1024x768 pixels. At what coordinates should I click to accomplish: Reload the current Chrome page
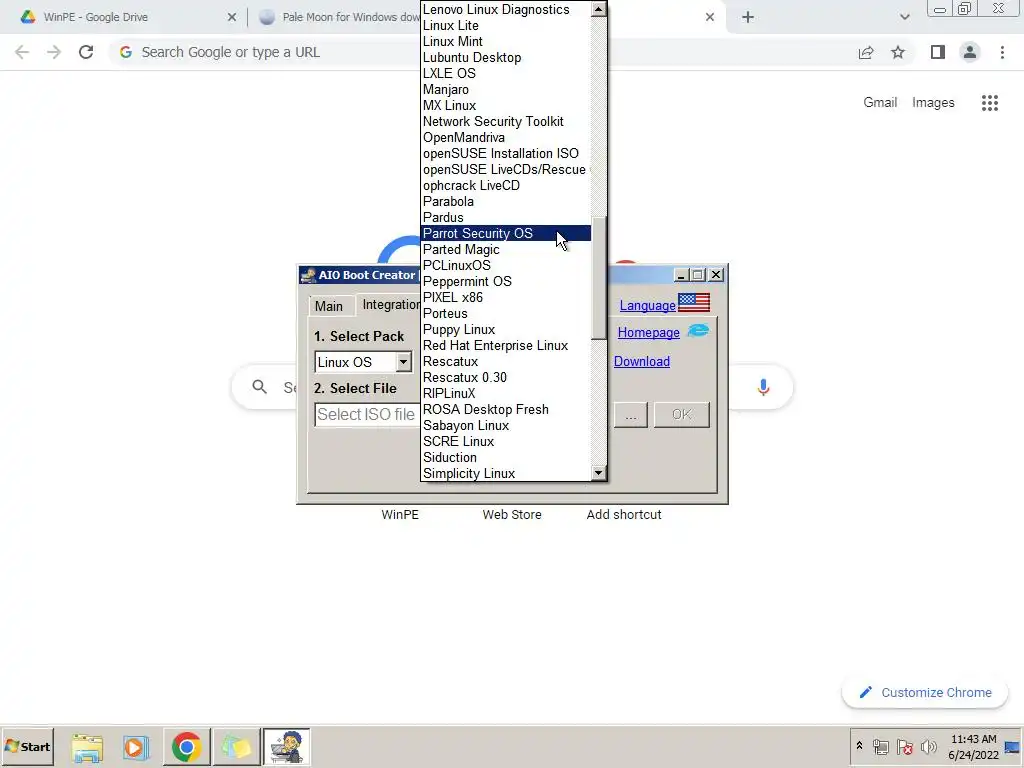[x=86, y=52]
